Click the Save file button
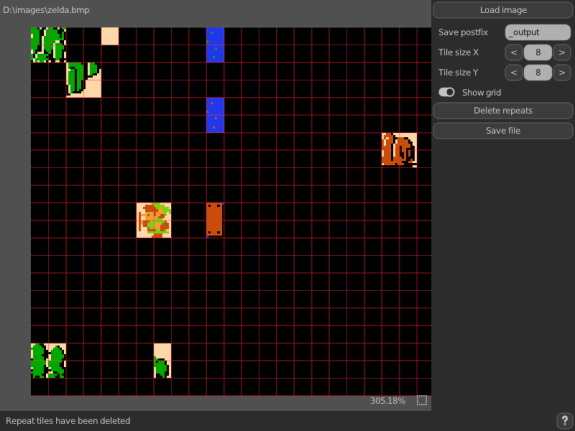The image size is (575, 431). coord(503,131)
